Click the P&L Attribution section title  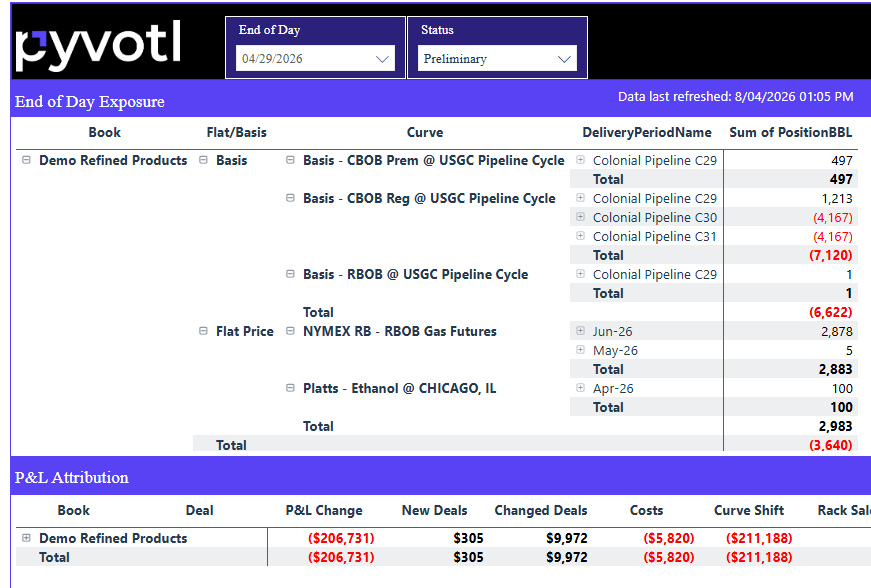(x=72, y=478)
